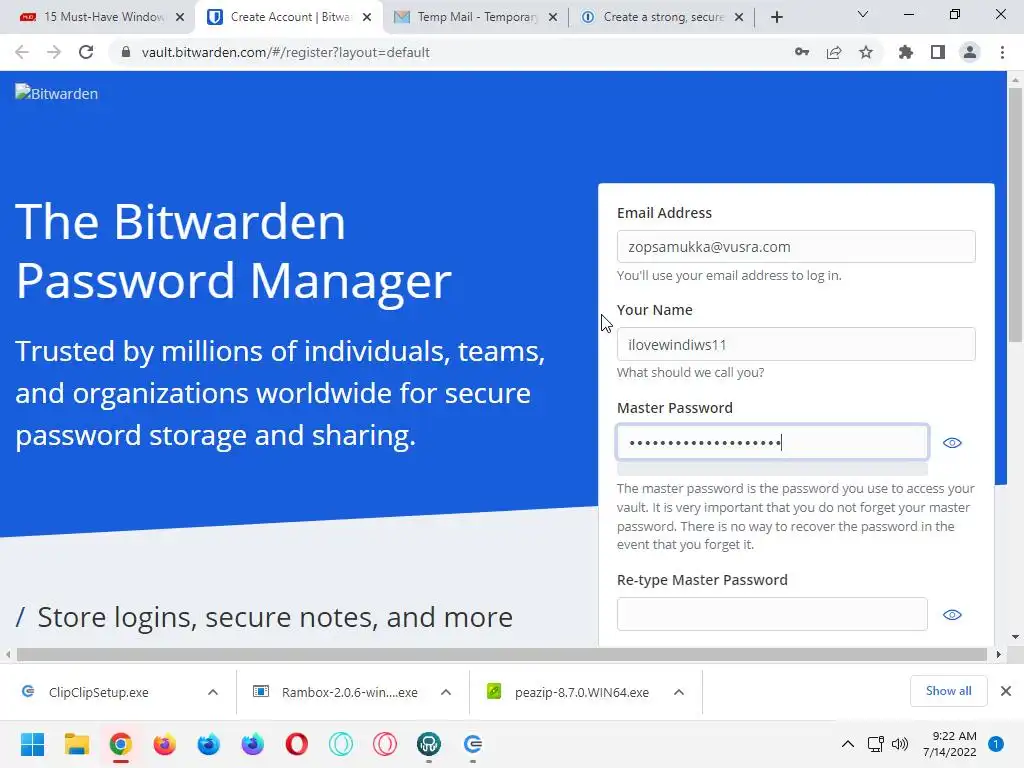Screen dimensions: 1024x768
Task: Open the Windows Start menu
Action: [33, 744]
